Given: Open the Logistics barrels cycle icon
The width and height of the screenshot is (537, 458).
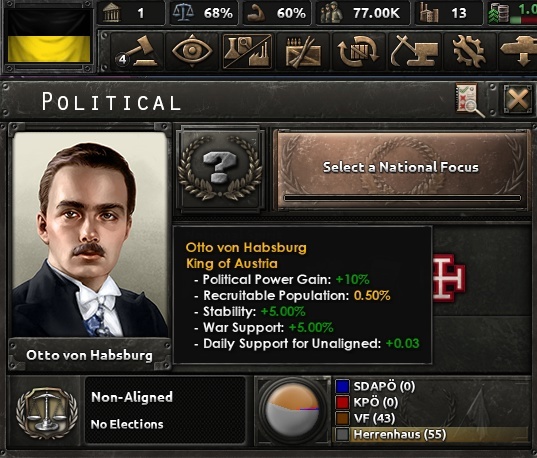Looking at the screenshot, I should click(358, 51).
